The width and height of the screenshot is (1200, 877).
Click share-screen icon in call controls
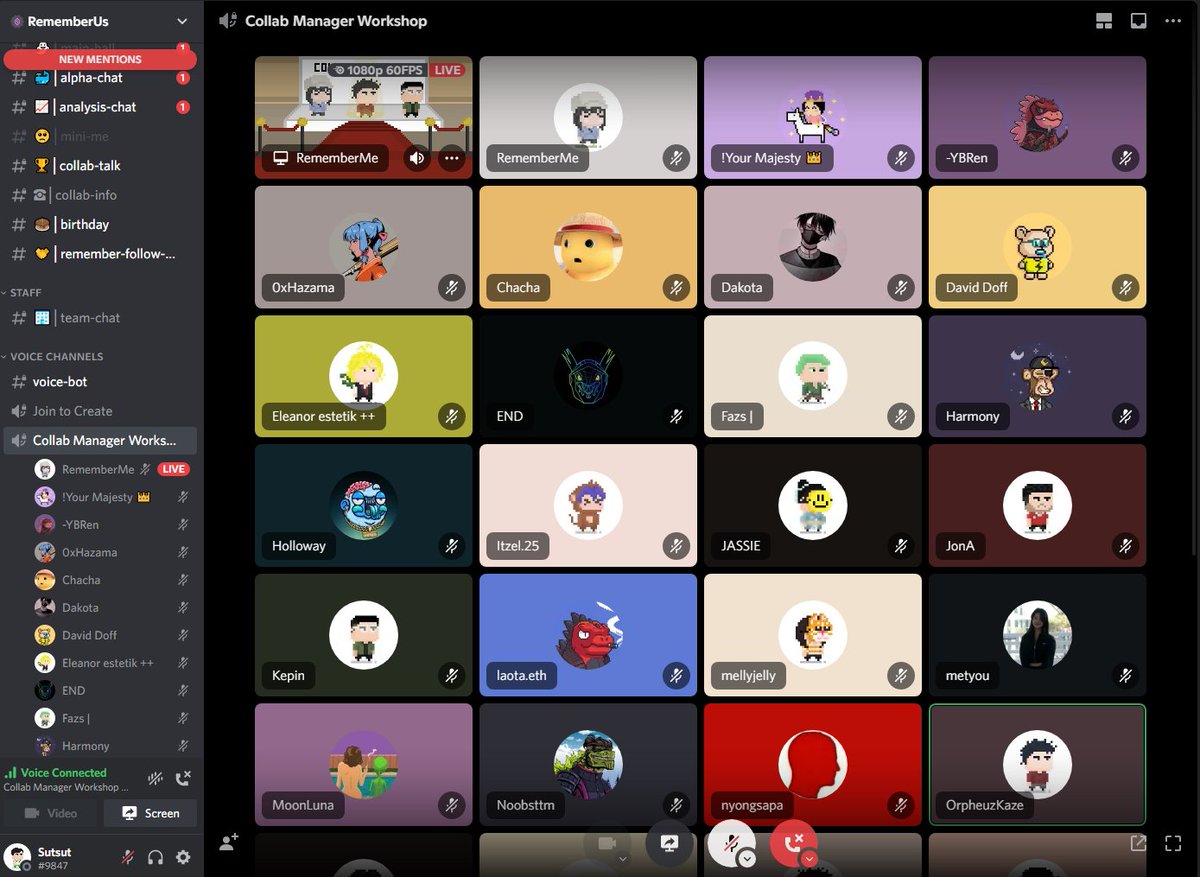pos(669,843)
